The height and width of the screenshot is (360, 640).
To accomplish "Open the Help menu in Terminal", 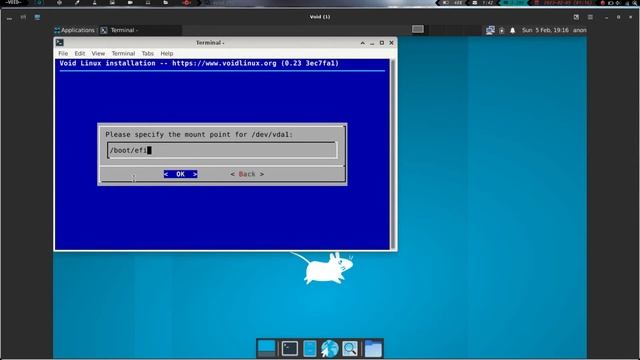I will [x=167, y=53].
